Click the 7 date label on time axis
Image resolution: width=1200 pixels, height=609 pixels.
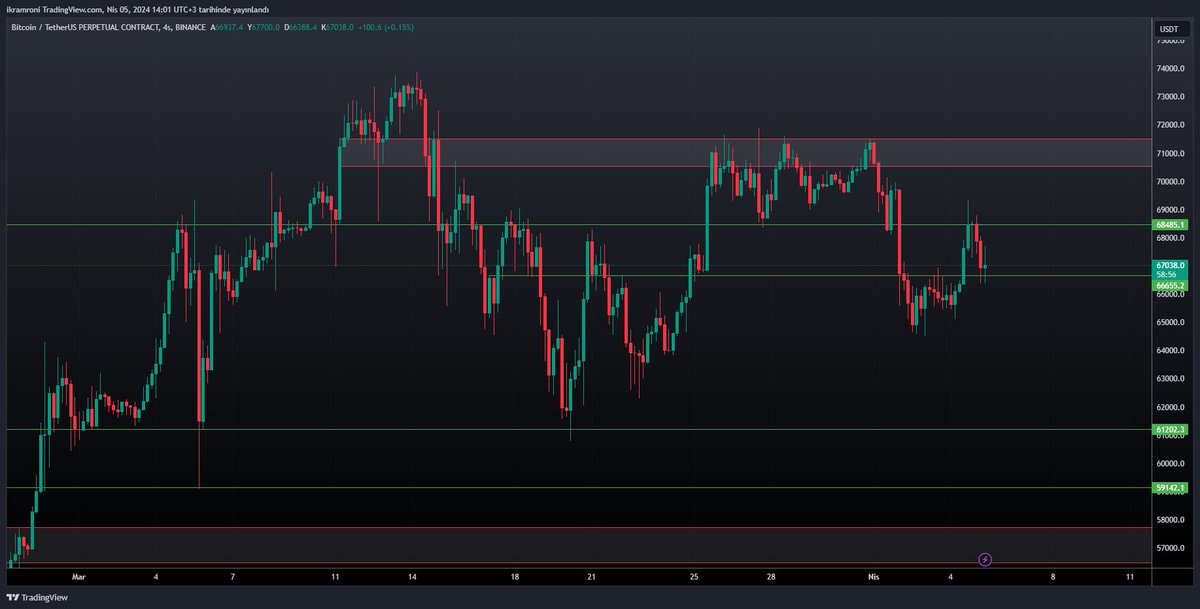pos(232,577)
